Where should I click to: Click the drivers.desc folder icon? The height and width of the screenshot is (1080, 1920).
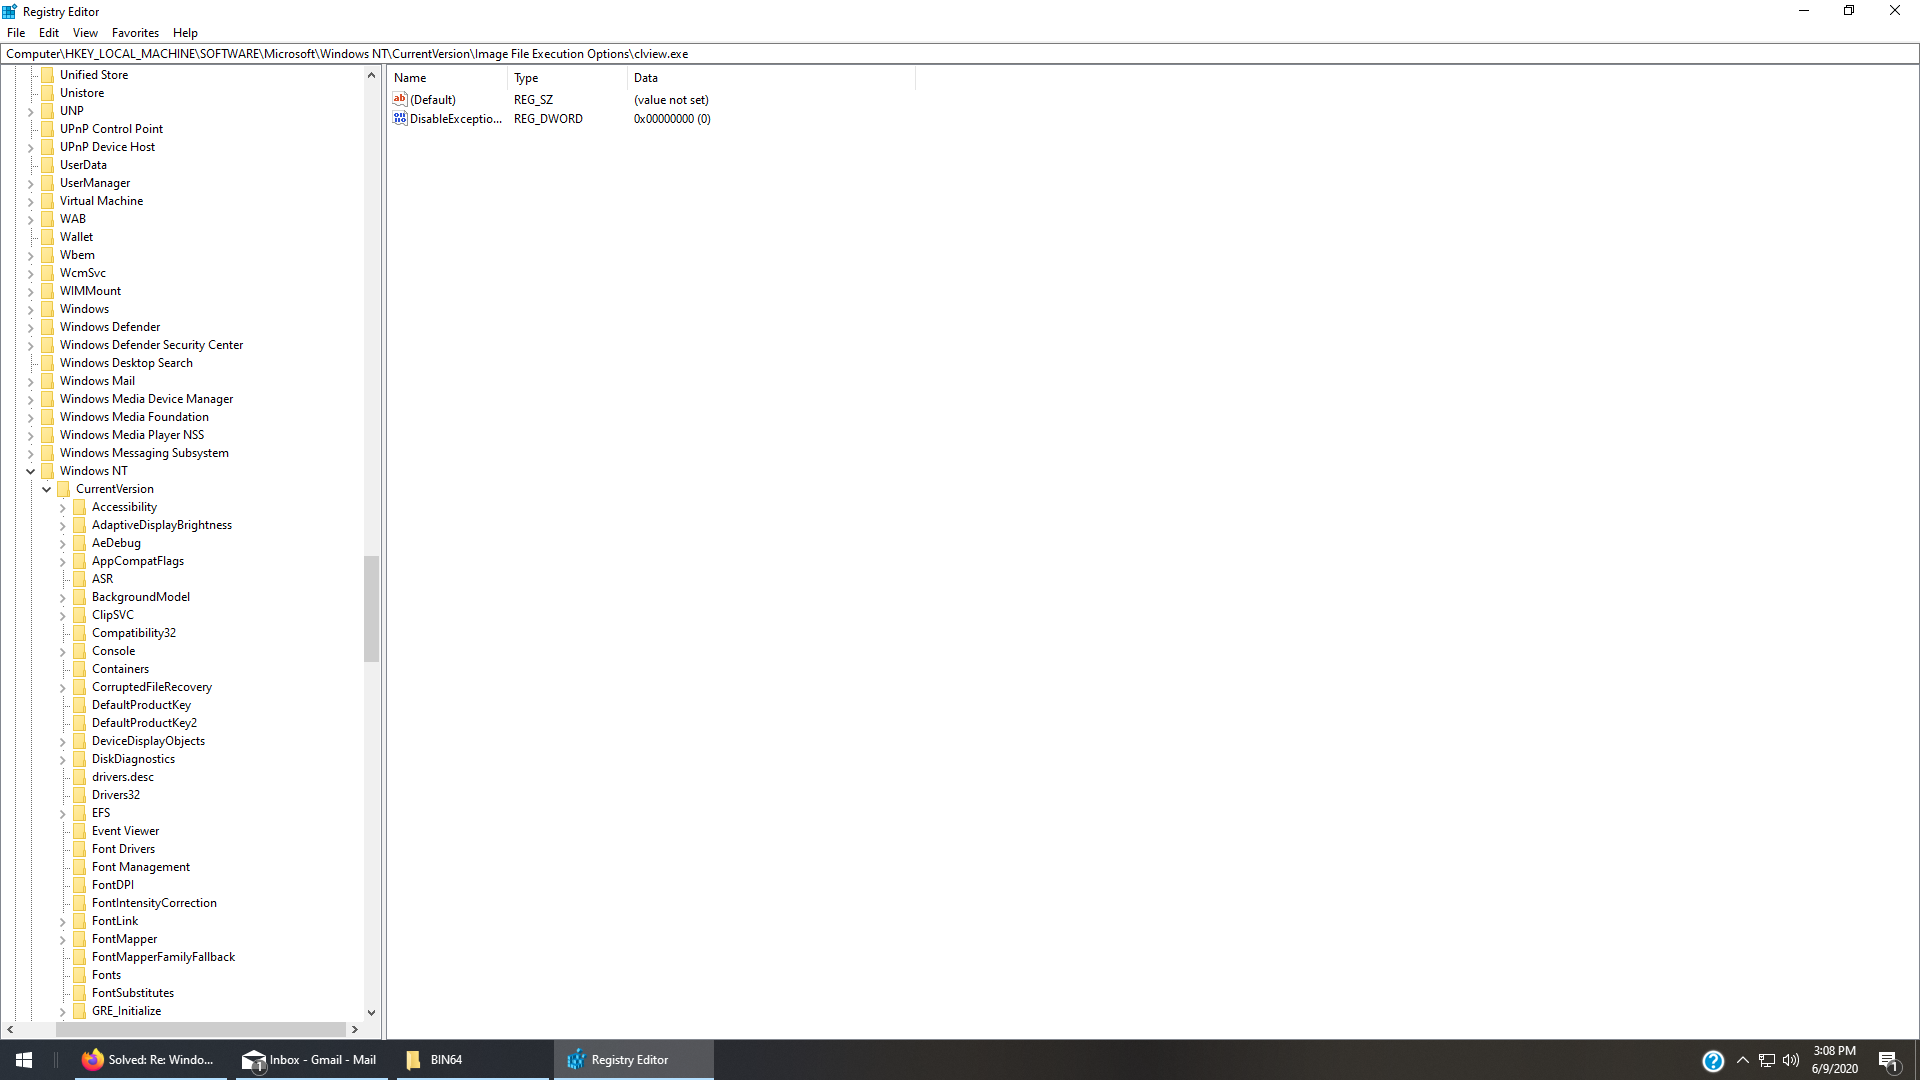coord(79,777)
